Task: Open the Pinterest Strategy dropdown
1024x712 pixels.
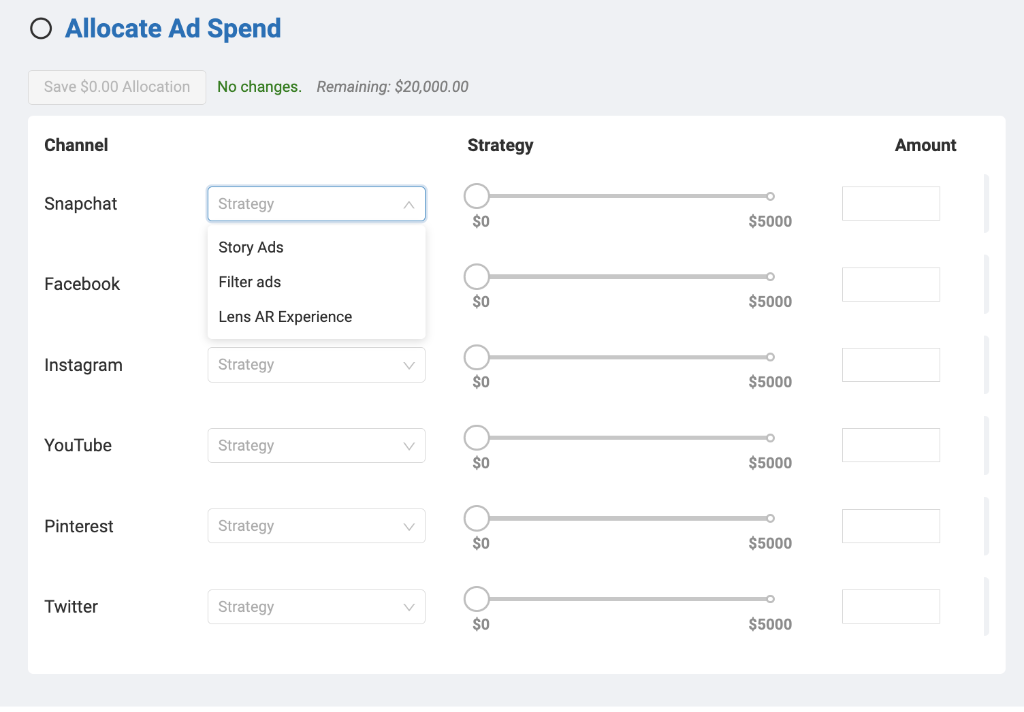Action: (316, 525)
